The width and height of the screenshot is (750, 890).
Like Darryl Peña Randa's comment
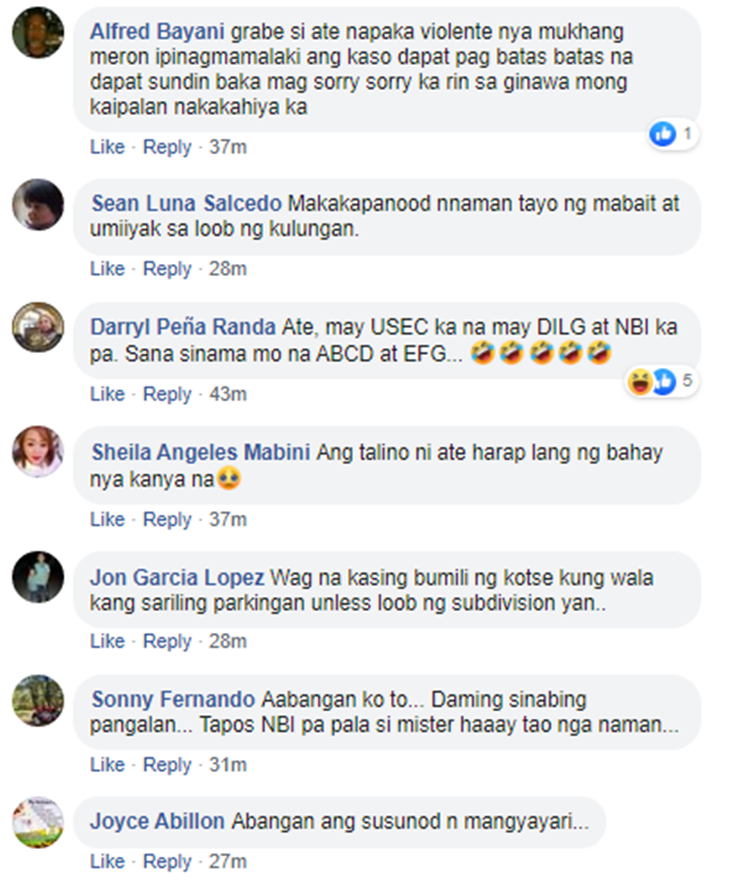click(x=107, y=394)
